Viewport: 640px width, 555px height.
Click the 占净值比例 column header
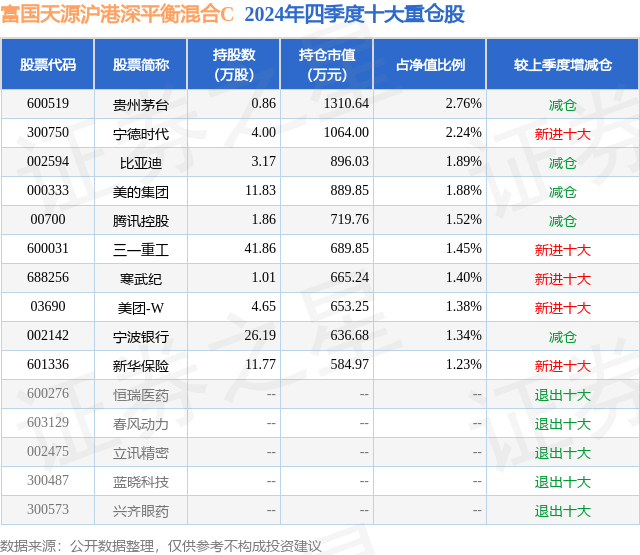430,64
